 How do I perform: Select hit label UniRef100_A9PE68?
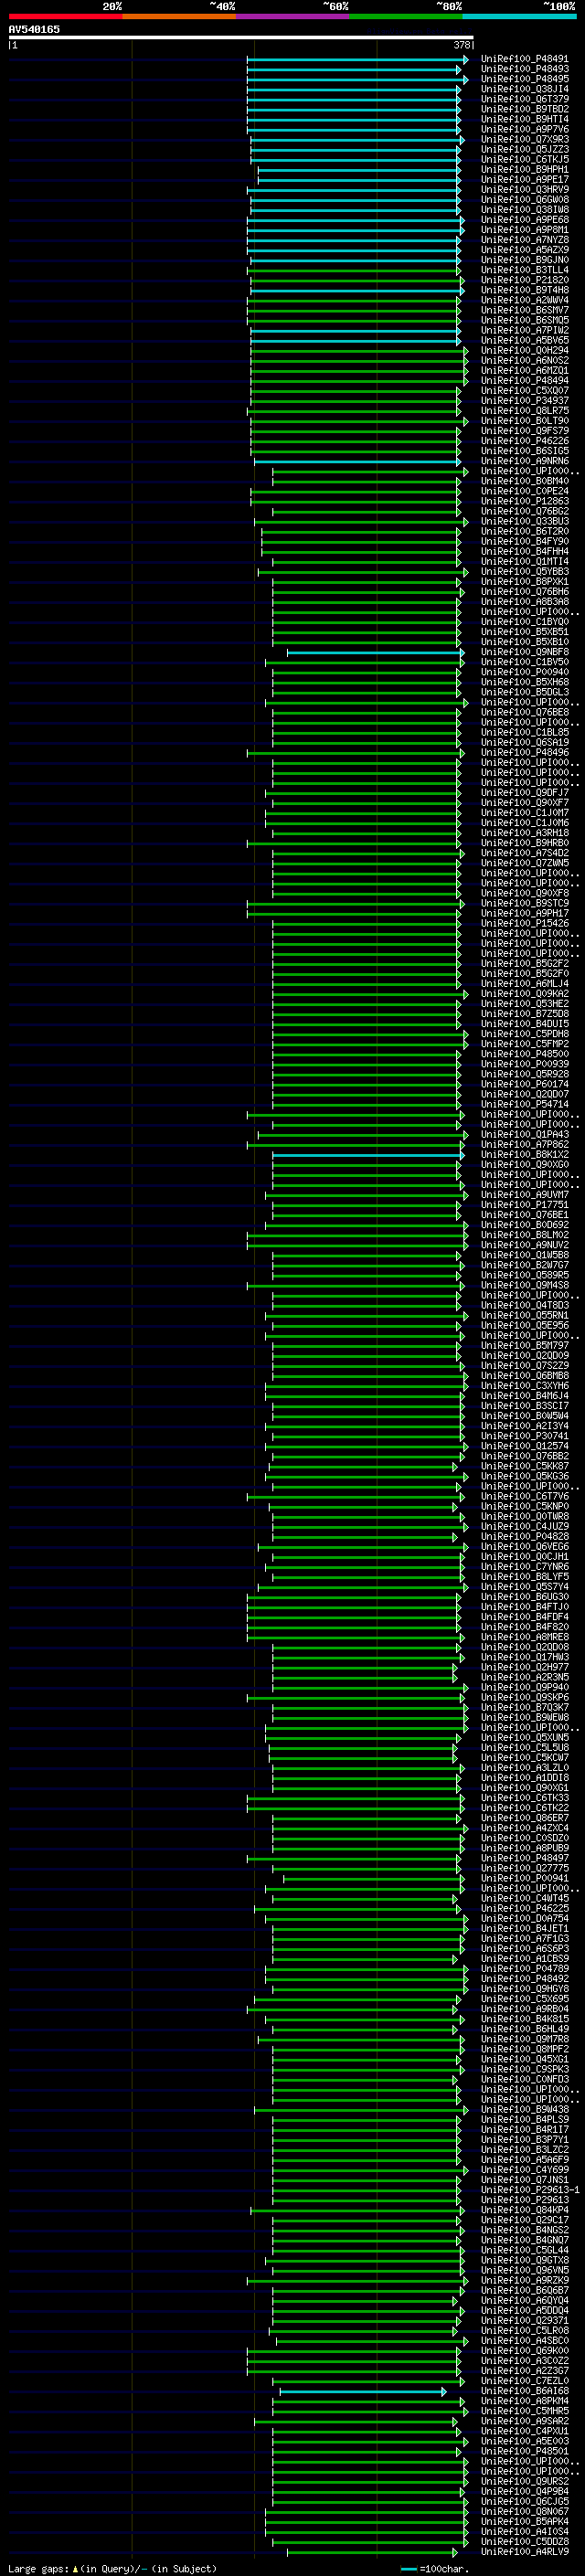525,220
